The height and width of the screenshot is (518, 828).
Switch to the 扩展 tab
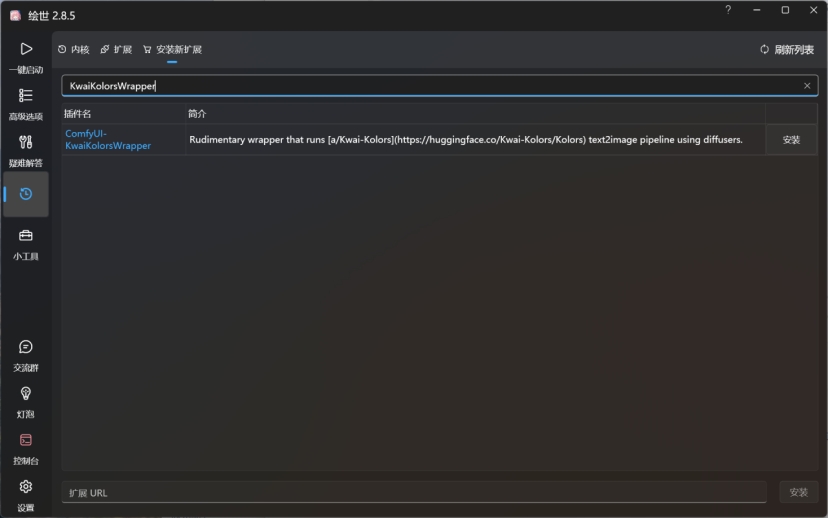pyautogui.click(x=116, y=50)
